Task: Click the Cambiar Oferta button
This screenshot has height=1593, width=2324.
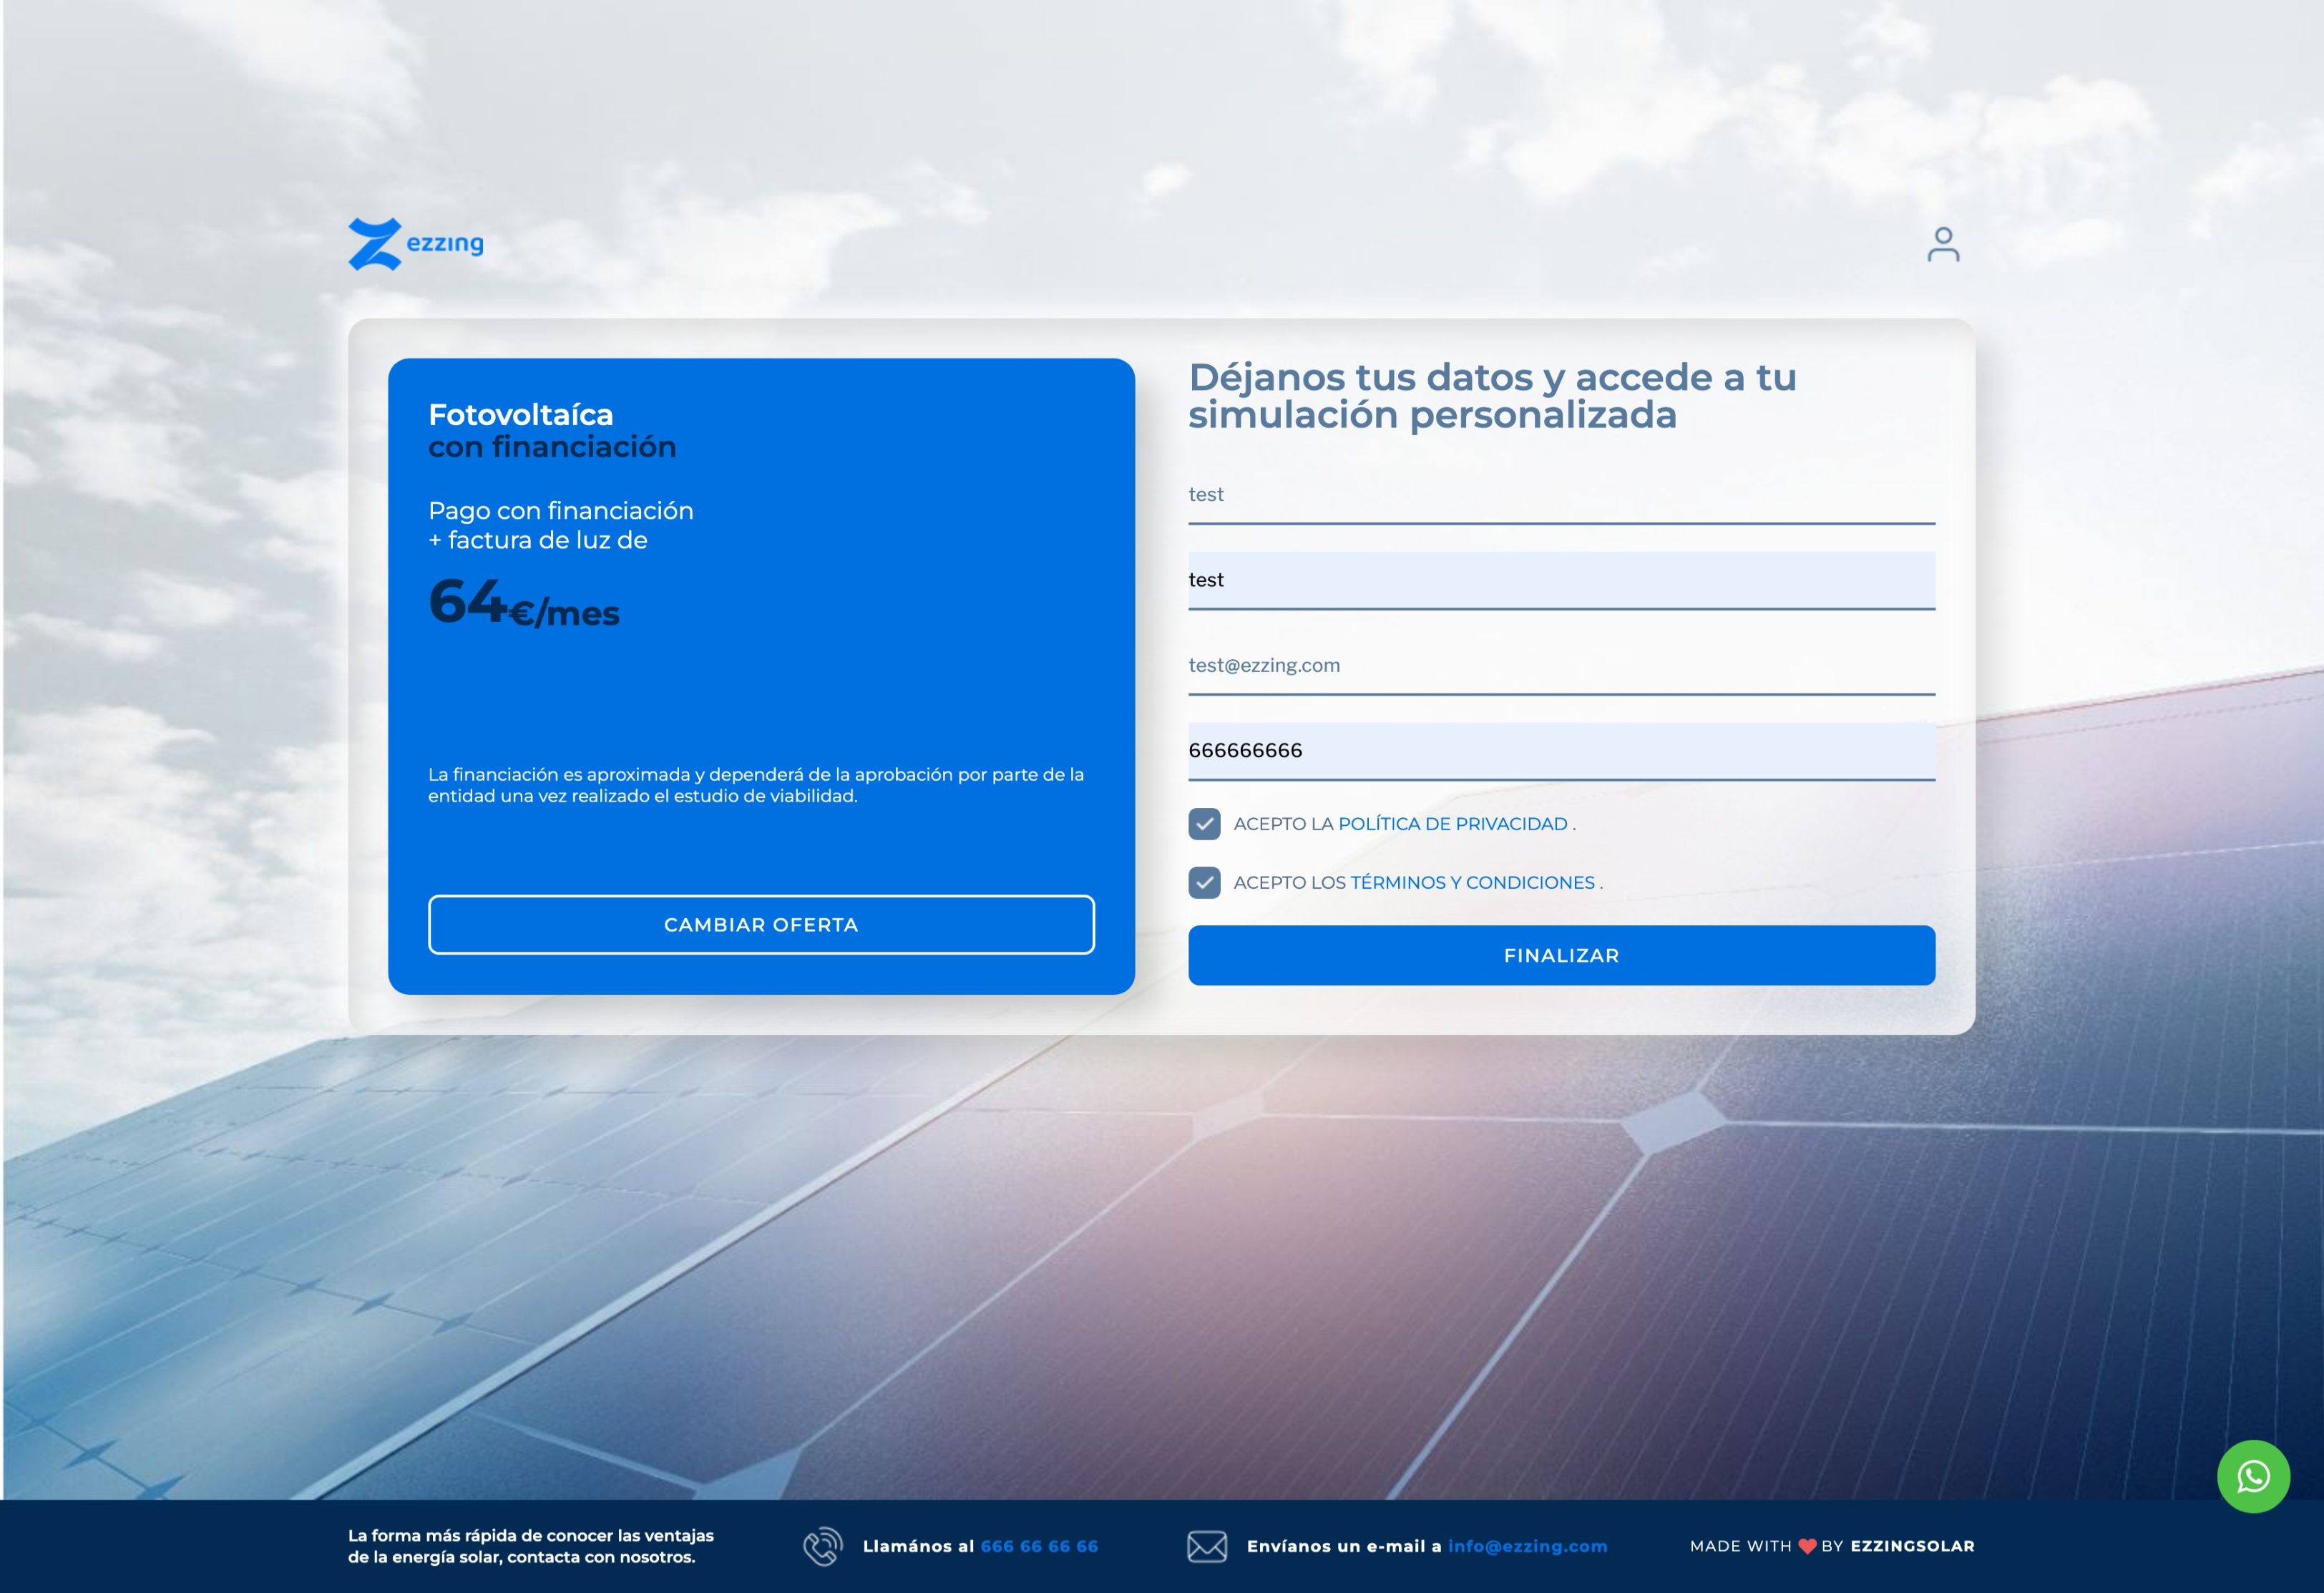Action: pyautogui.click(x=761, y=925)
